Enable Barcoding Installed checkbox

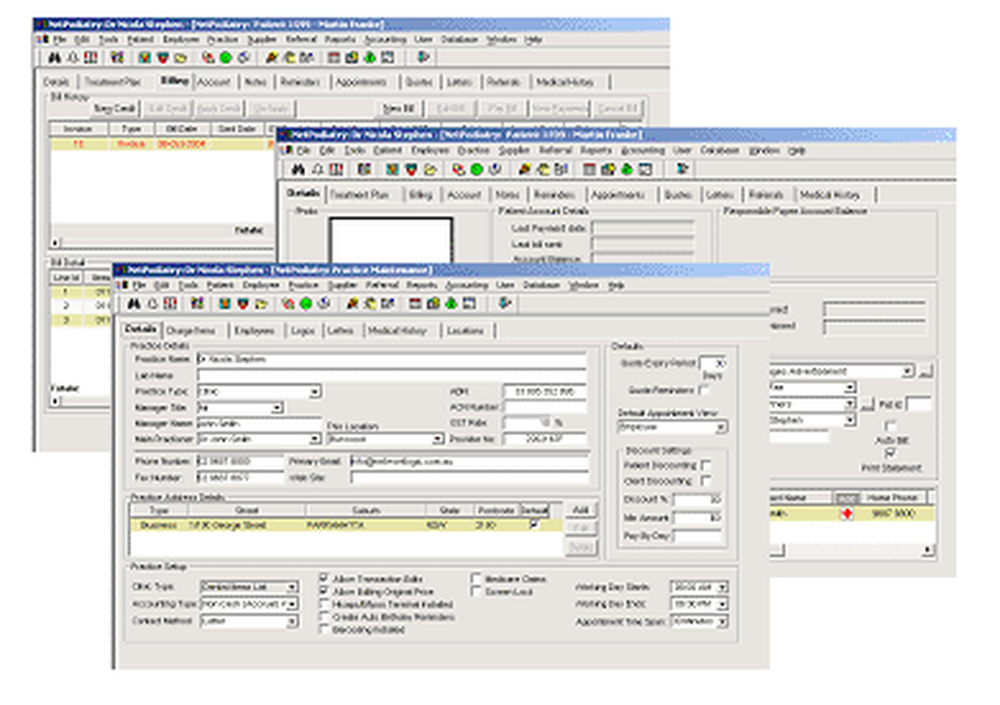[324, 629]
